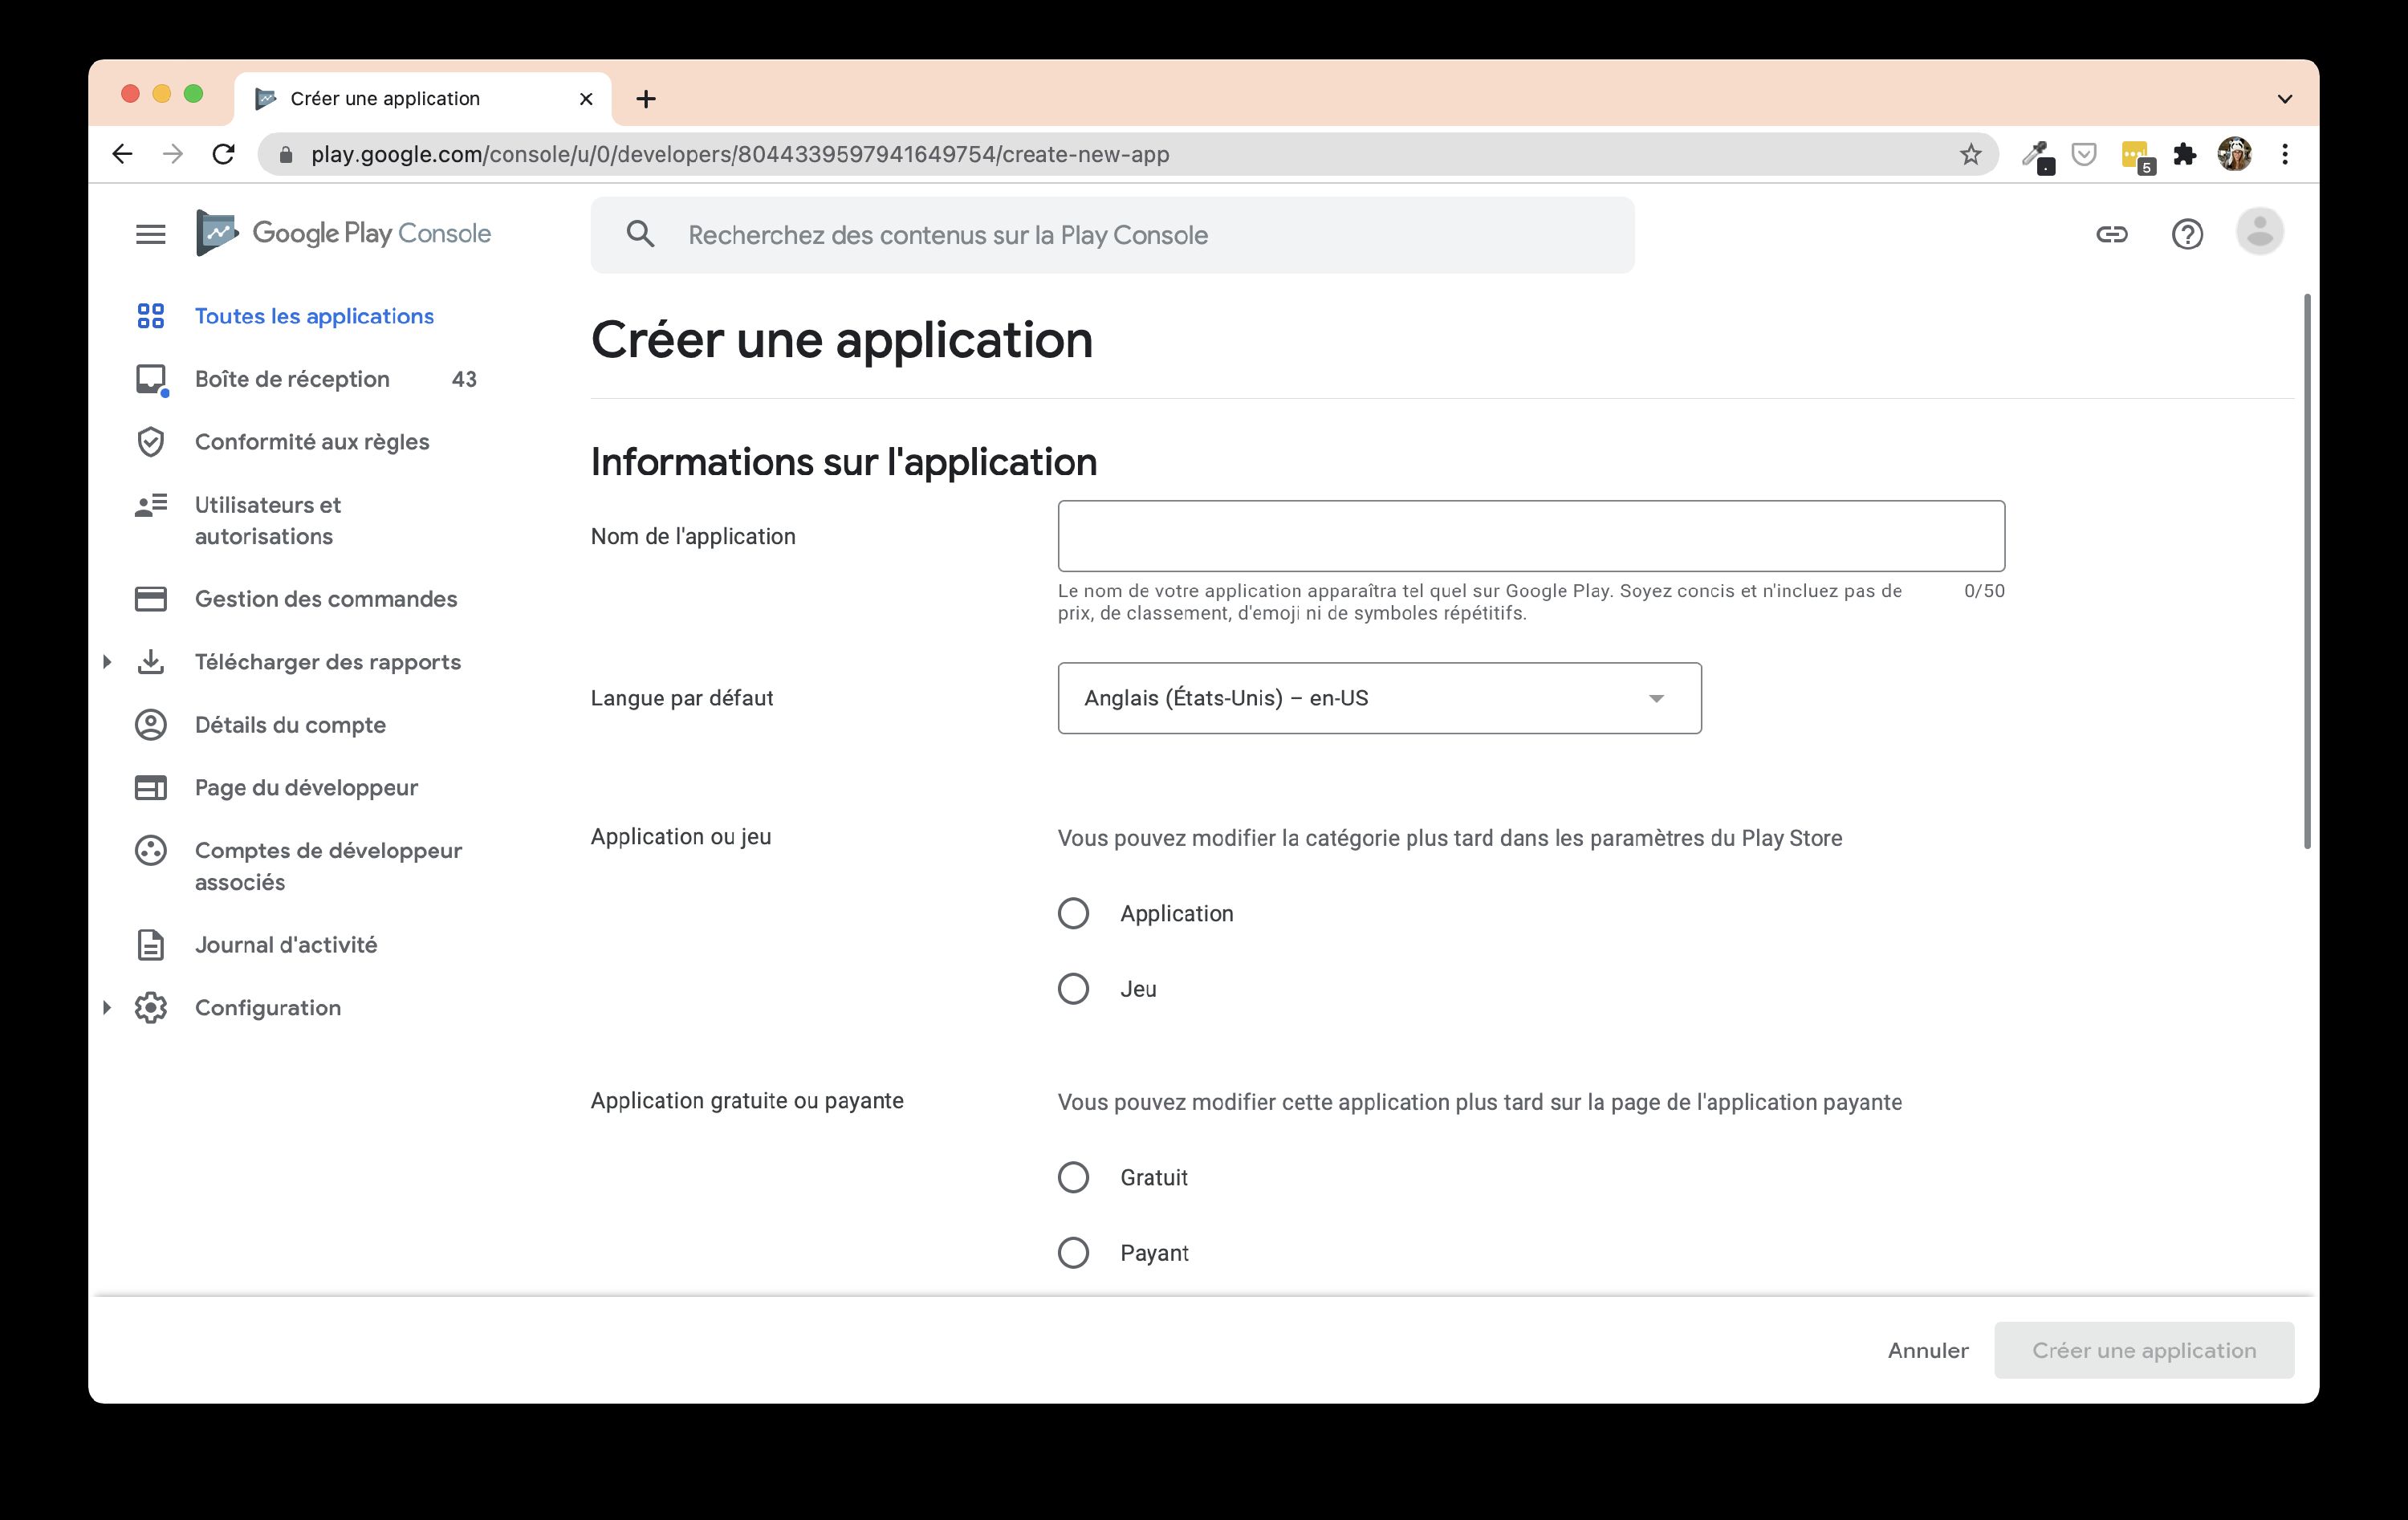Viewport: 2408px width, 1520px height.
Task: Expand the Configuration menu arrow
Action: pyautogui.click(x=107, y=1007)
